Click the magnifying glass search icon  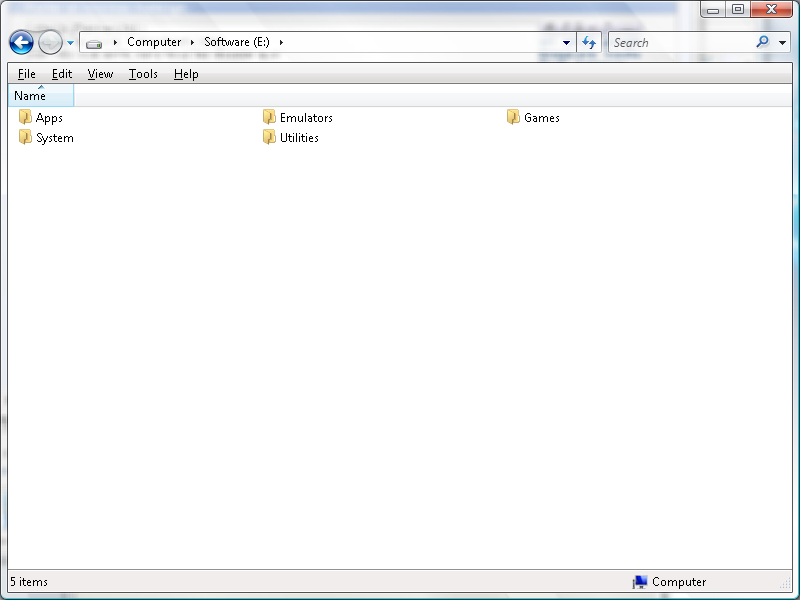(763, 42)
